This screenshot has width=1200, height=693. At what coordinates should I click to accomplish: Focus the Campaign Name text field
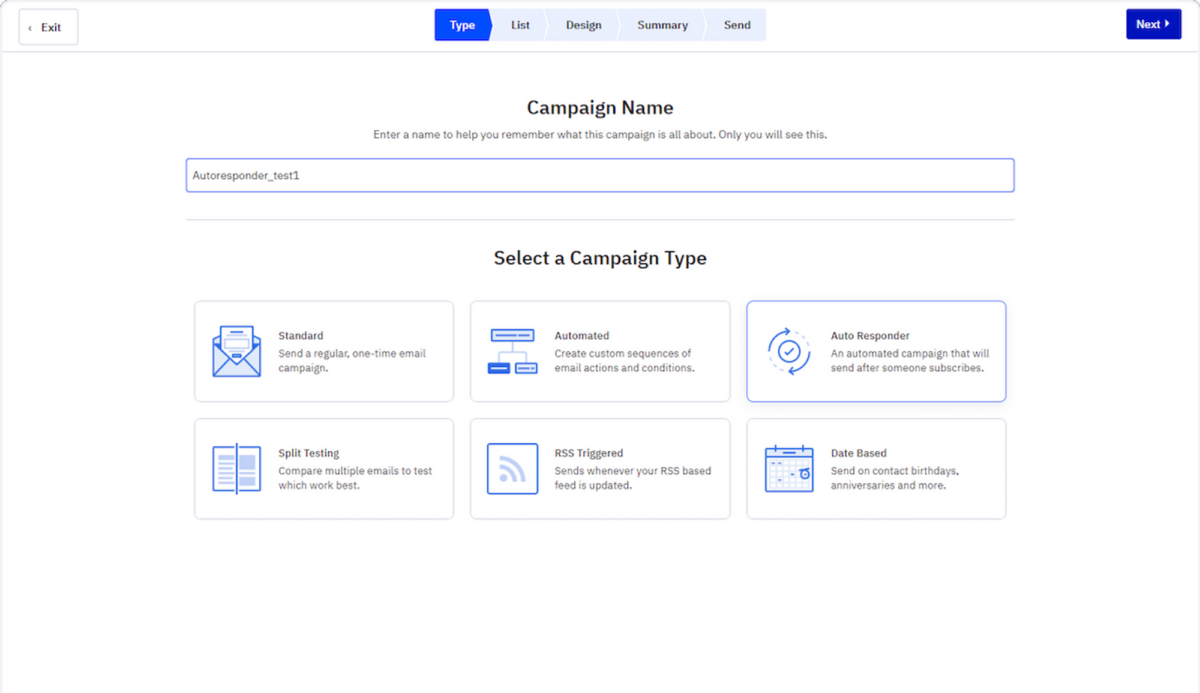click(x=600, y=175)
